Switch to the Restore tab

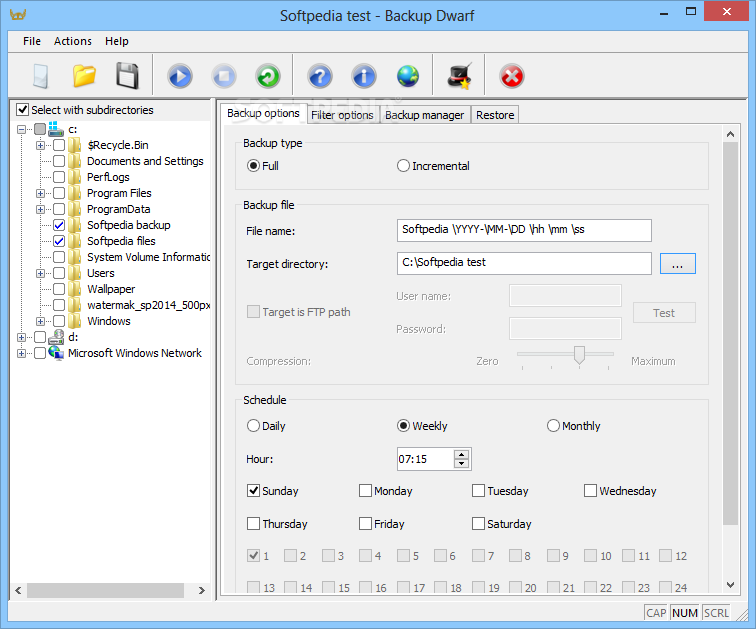click(x=495, y=115)
